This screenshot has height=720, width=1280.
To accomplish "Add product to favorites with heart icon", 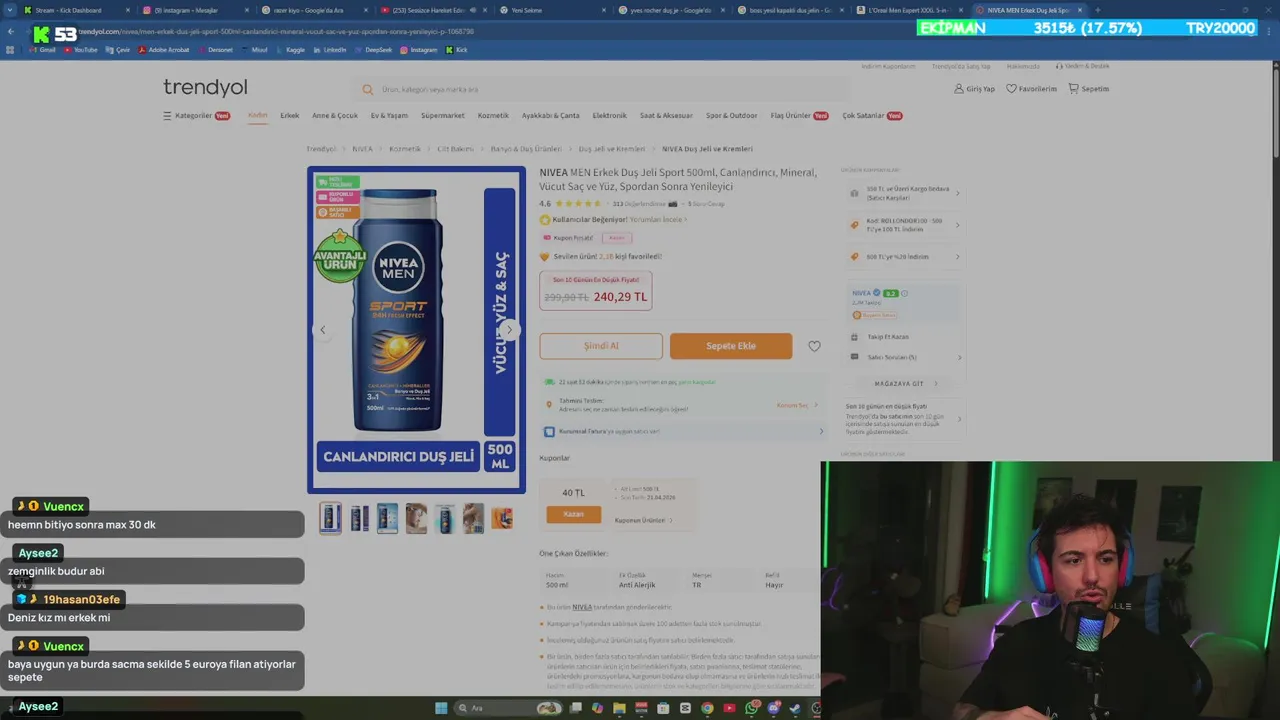I will (814, 346).
